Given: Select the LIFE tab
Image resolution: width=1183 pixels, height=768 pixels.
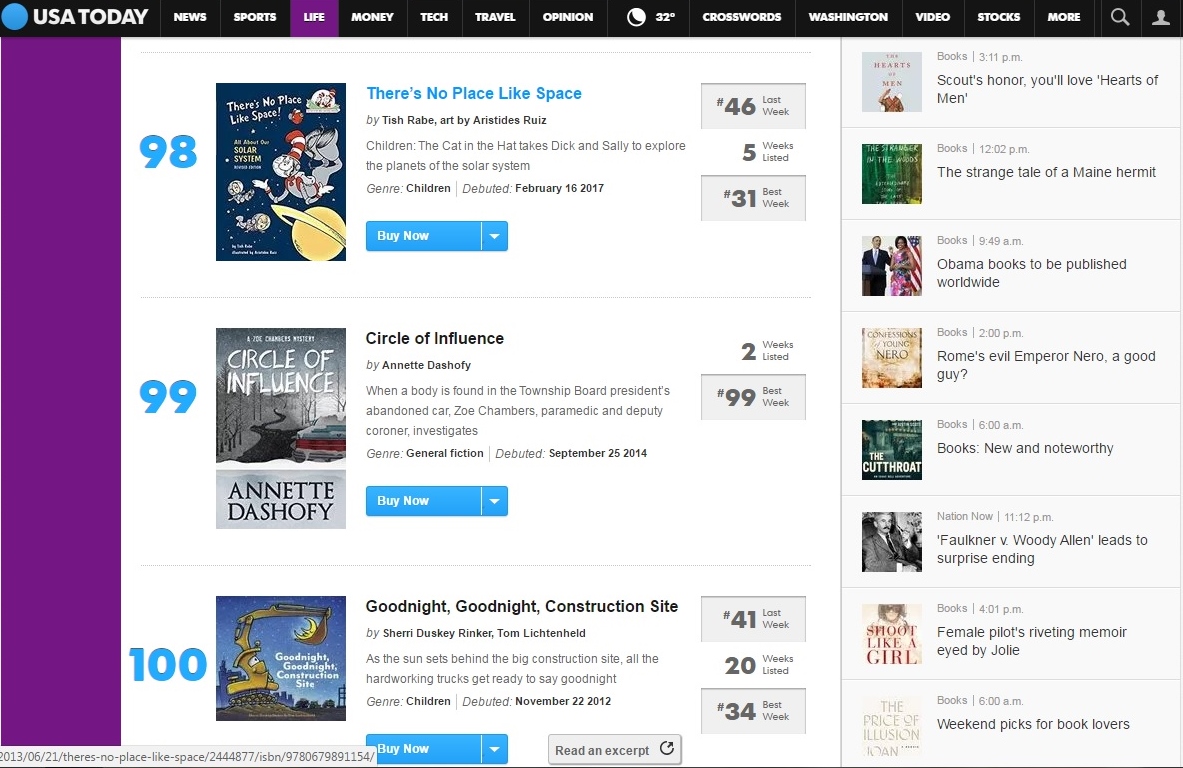Looking at the screenshot, I should pos(314,17).
